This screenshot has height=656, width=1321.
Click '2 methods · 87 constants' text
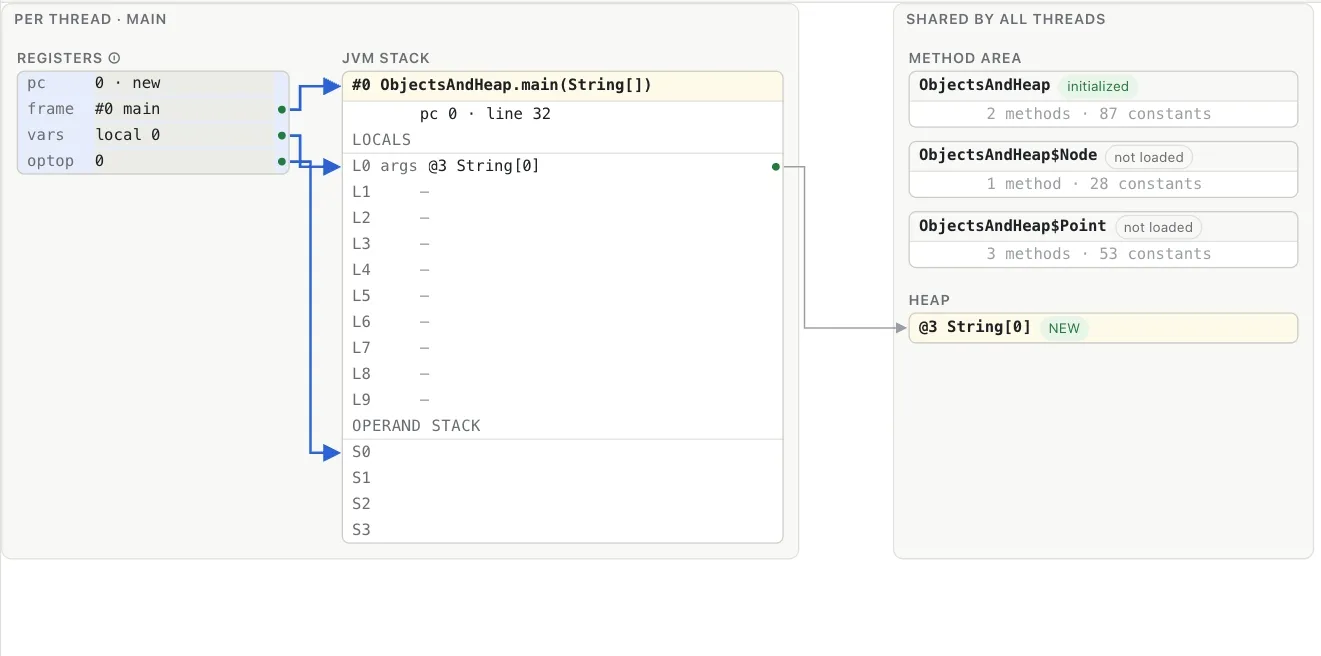pos(1098,114)
